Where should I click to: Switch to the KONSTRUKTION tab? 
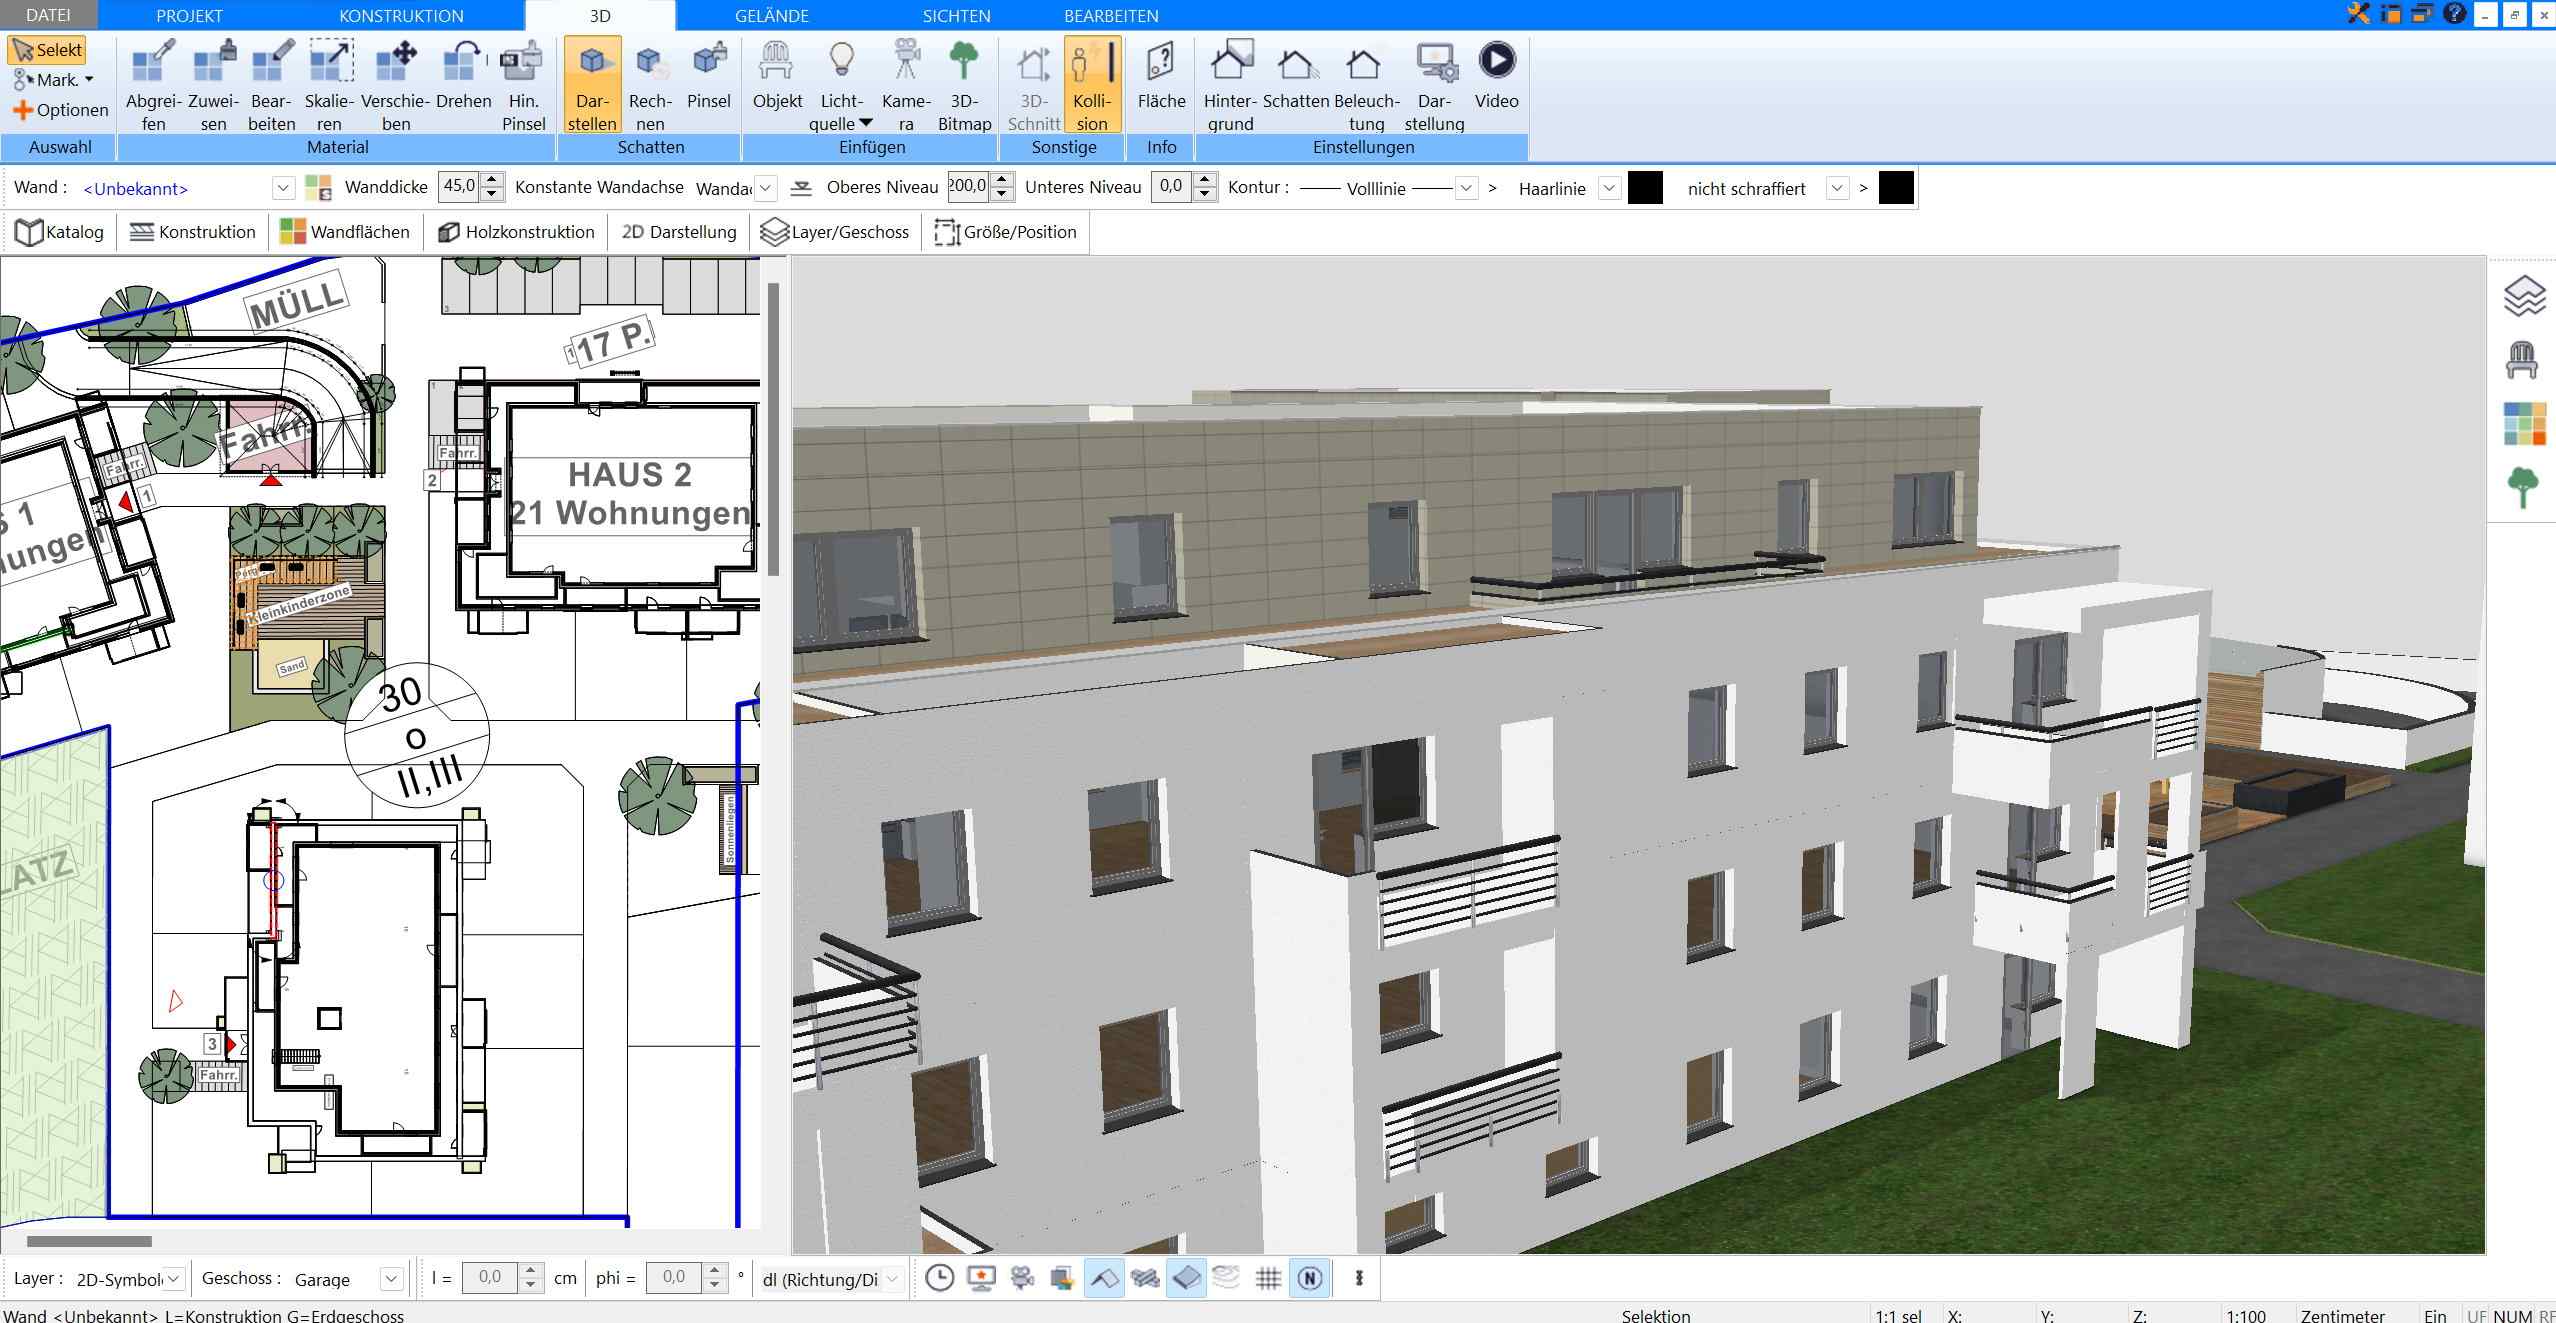pos(401,16)
